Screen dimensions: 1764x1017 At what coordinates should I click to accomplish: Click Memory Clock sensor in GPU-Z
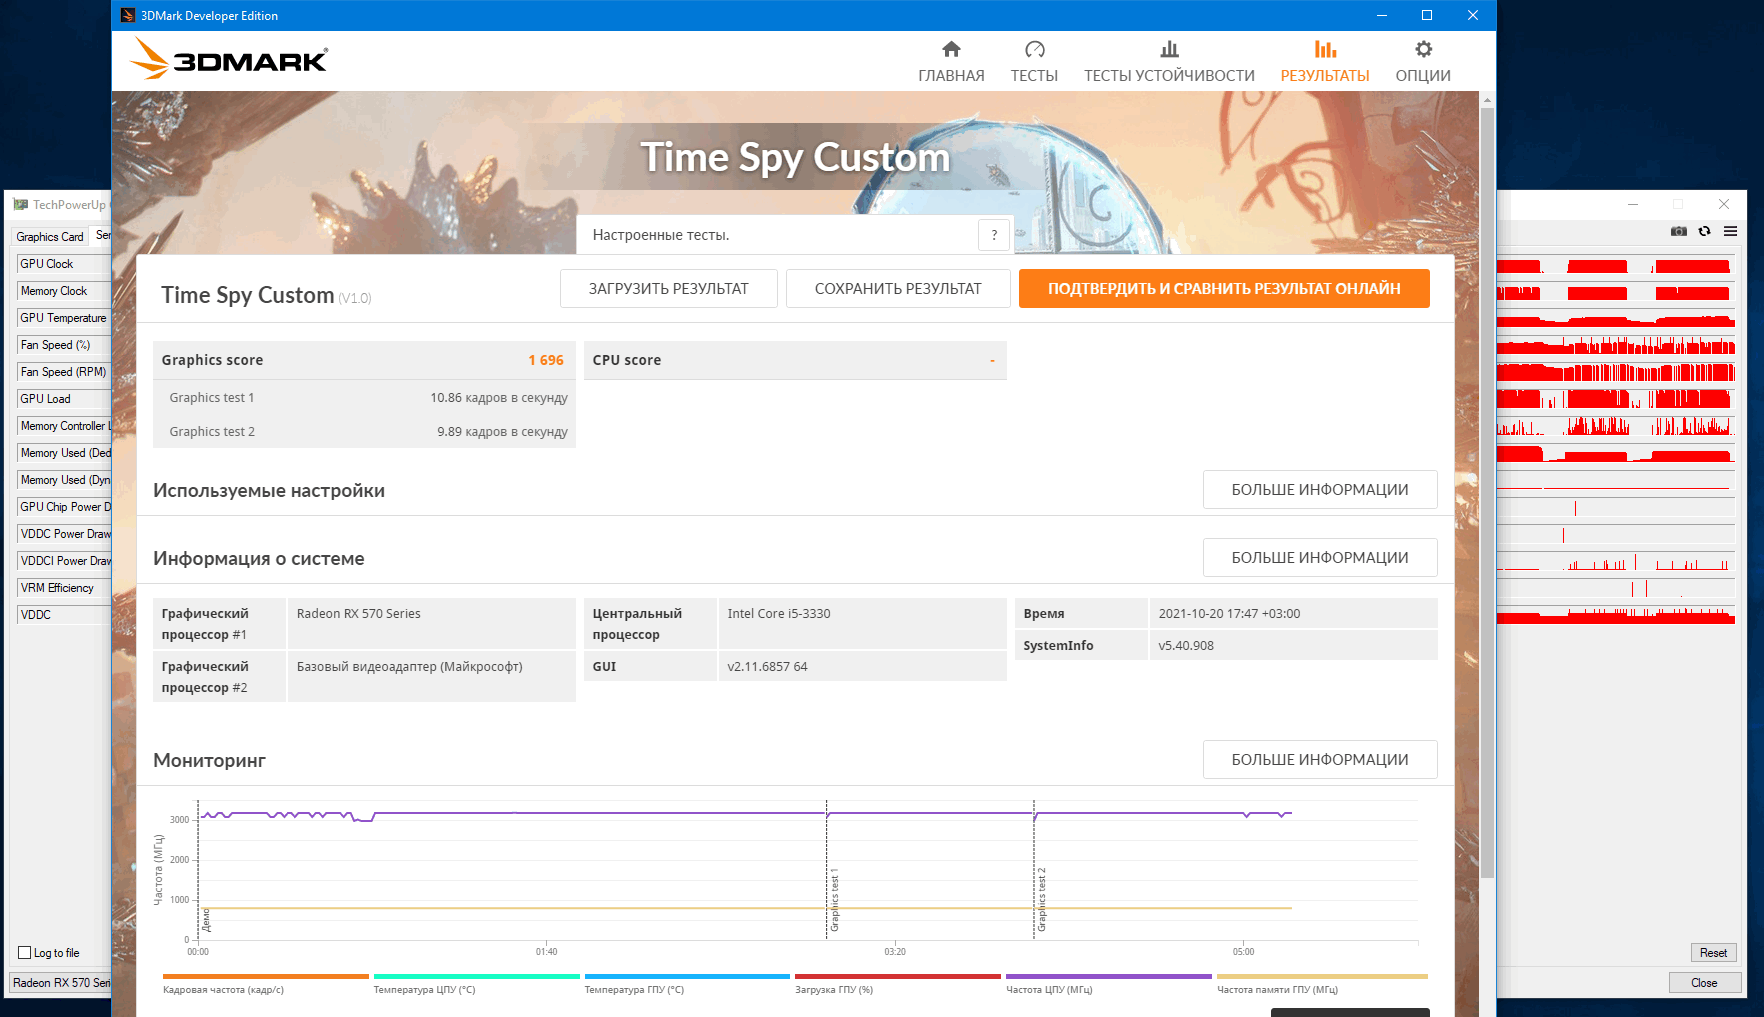64,291
